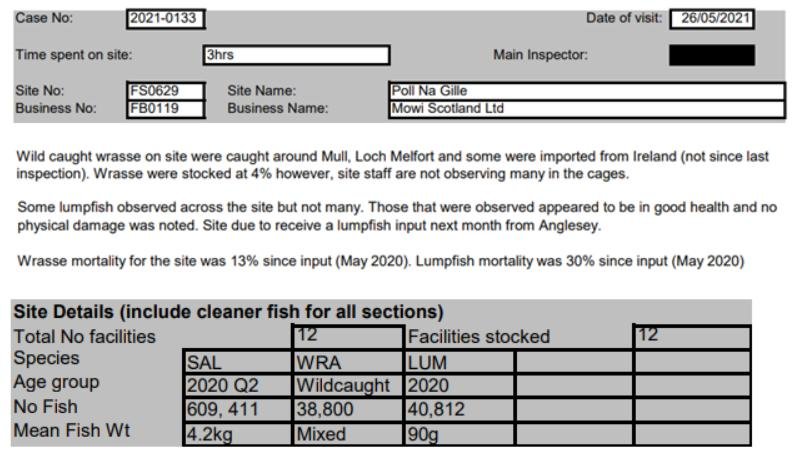
Task: Click the 40,812 No Fish cell
Action: point(458,410)
